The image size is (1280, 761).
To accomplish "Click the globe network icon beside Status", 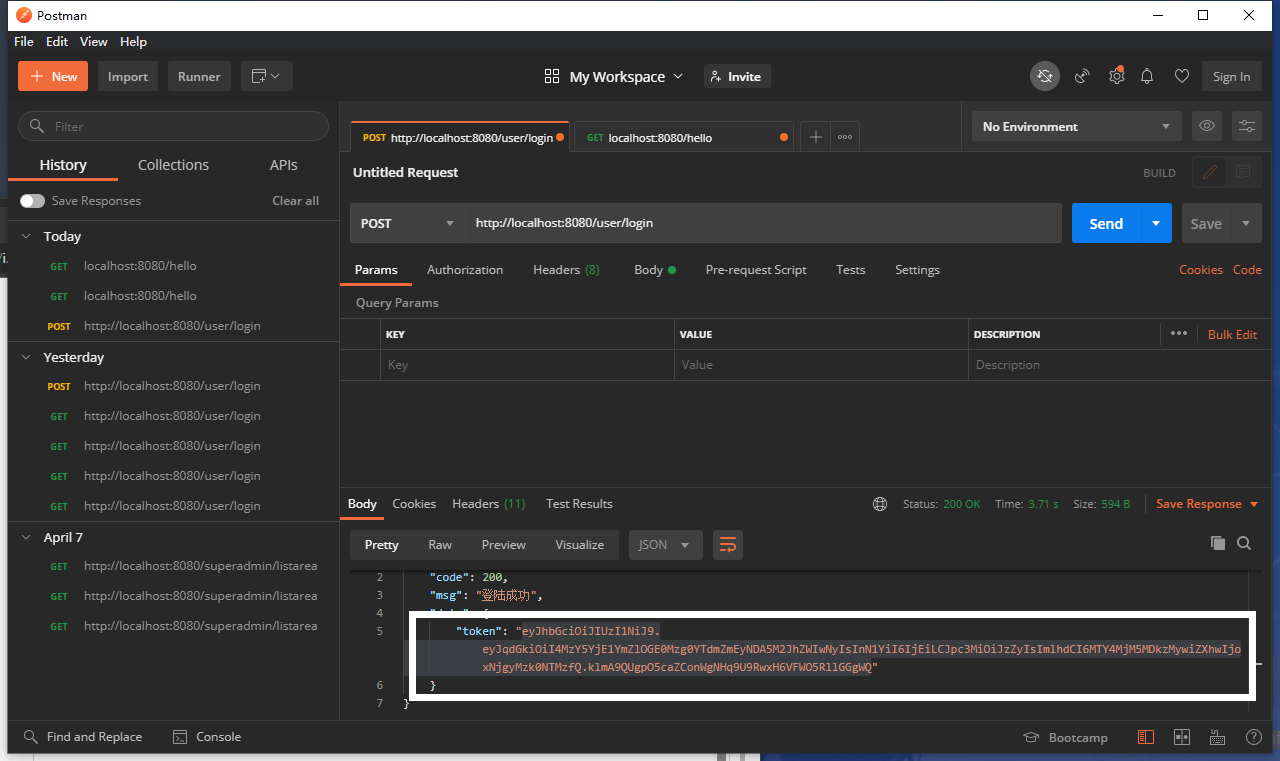I will click(x=880, y=504).
